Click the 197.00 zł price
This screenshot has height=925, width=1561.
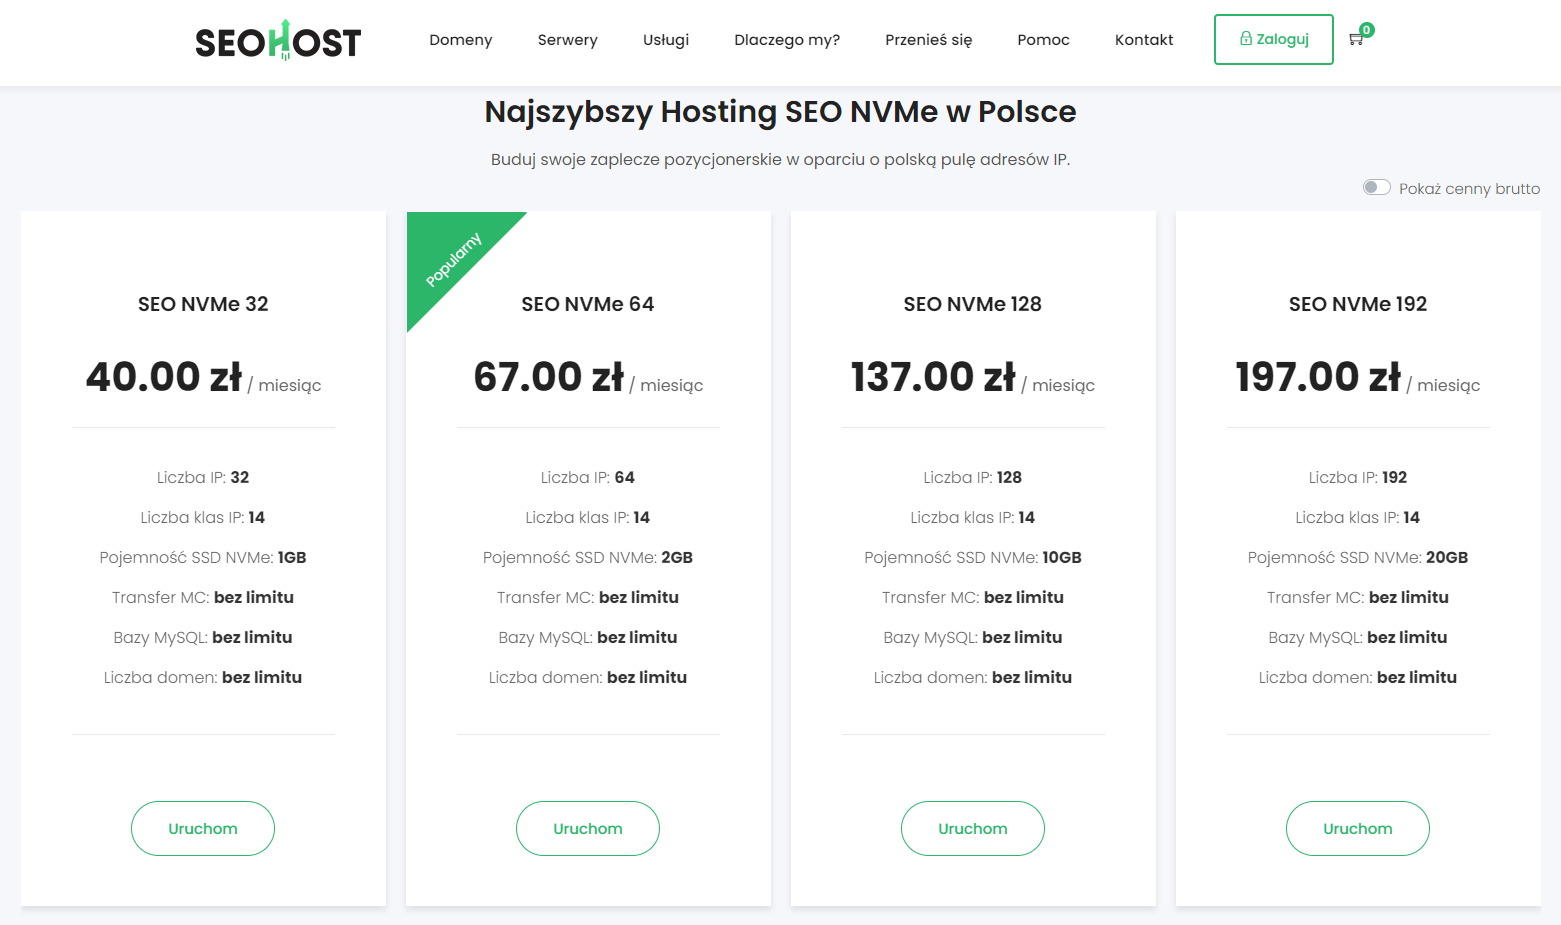(1318, 377)
